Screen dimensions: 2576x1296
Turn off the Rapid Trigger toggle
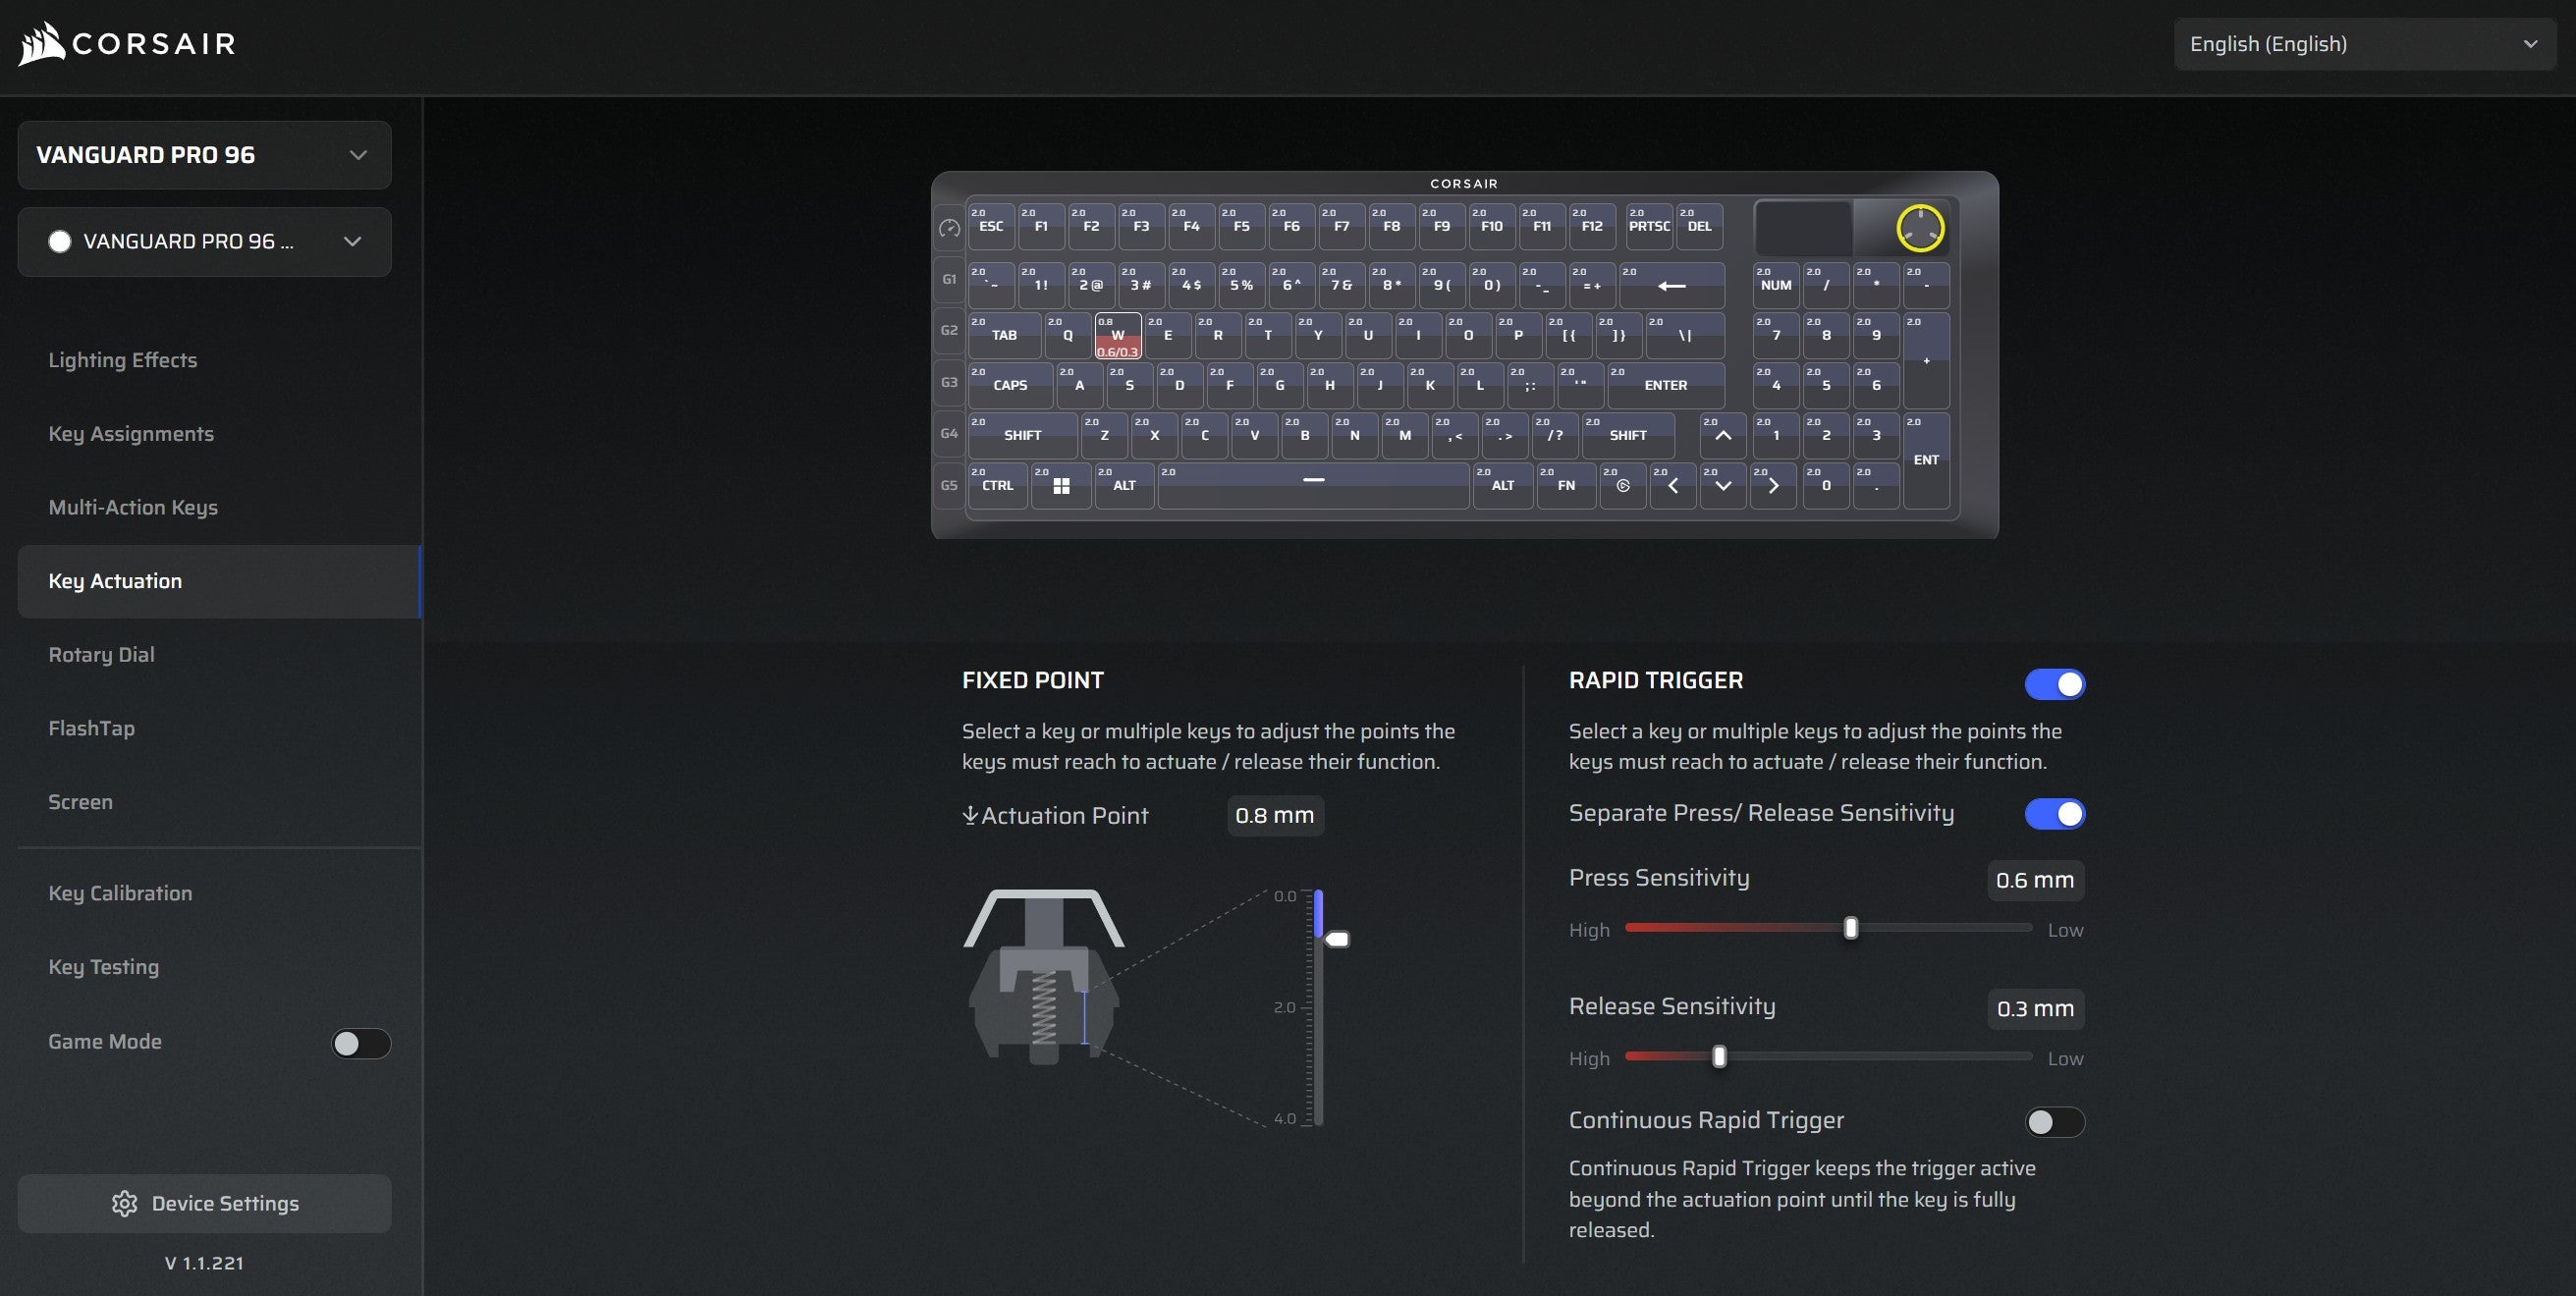point(2054,684)
